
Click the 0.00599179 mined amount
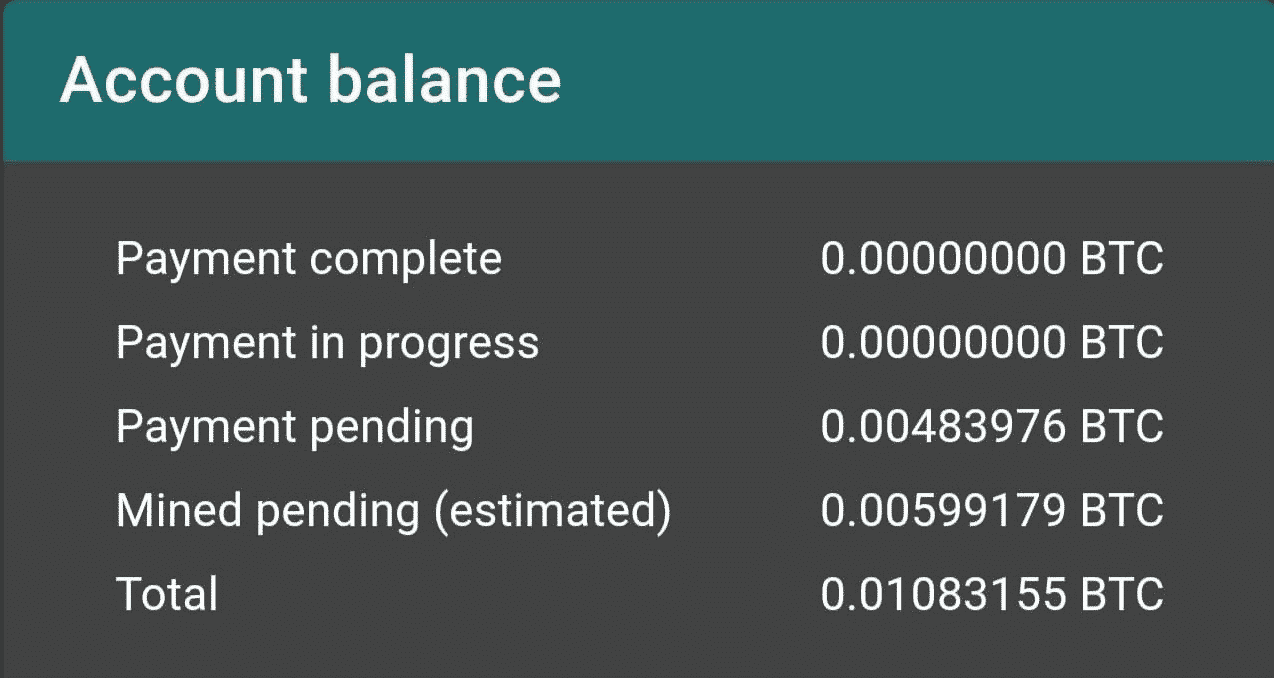point(943,511)
